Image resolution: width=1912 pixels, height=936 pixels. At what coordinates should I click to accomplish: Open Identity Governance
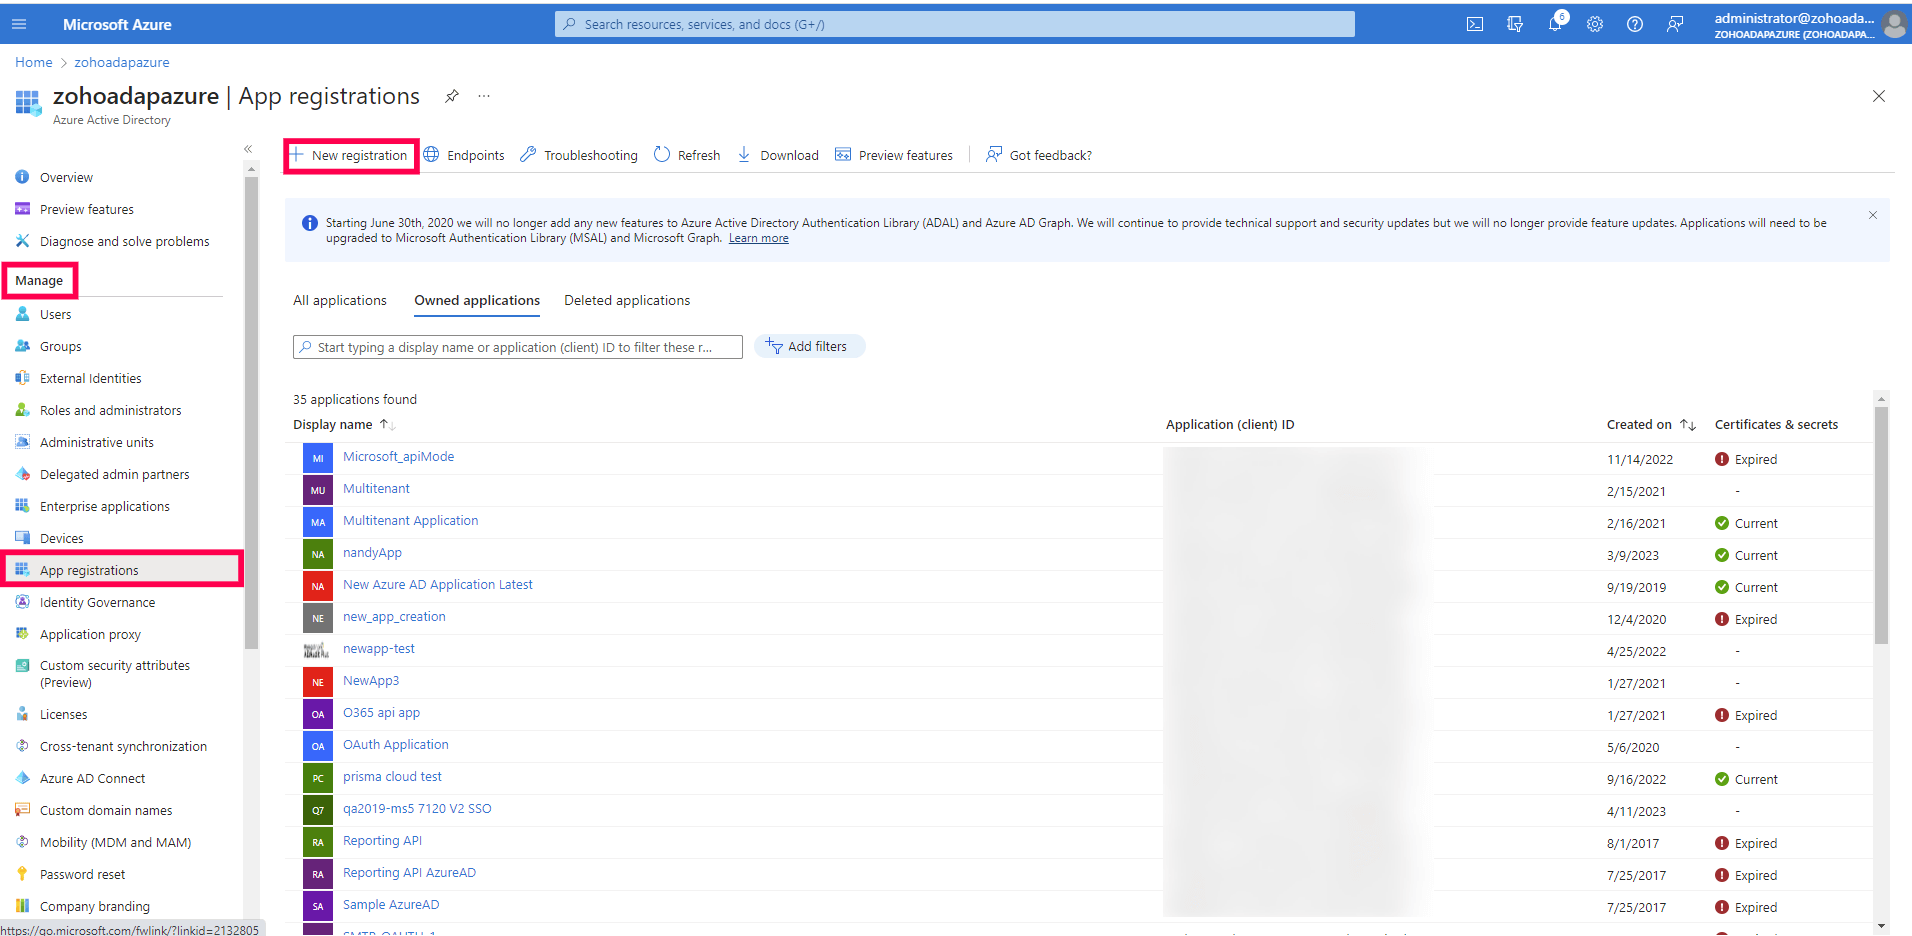pyautogui.click(x=98, y=602)
